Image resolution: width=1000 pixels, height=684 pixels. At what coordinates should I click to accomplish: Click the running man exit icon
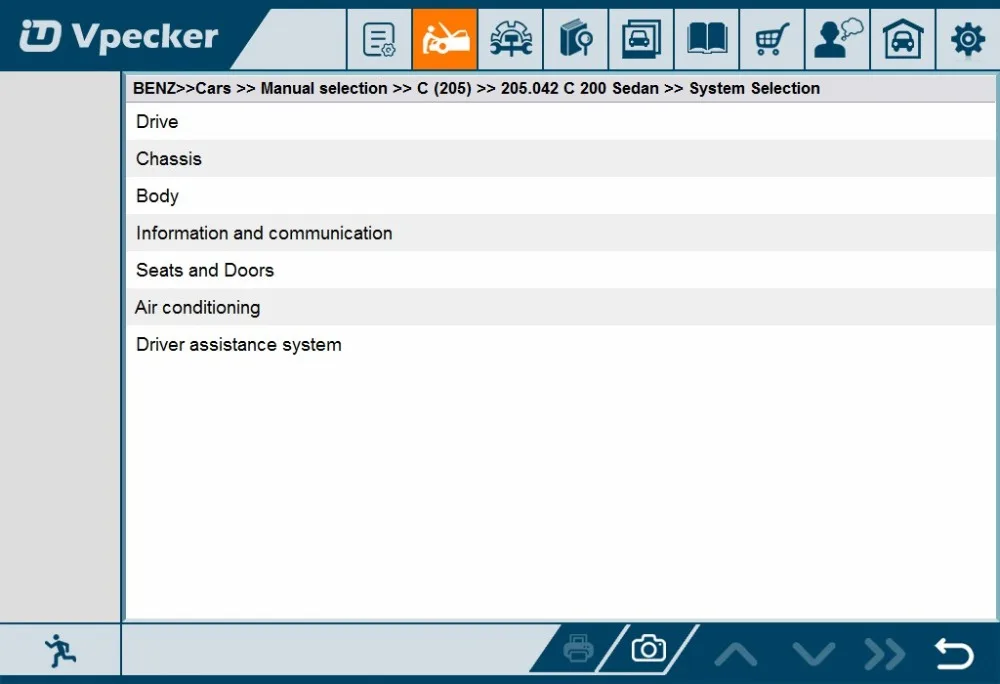click(x=61, y=651)
